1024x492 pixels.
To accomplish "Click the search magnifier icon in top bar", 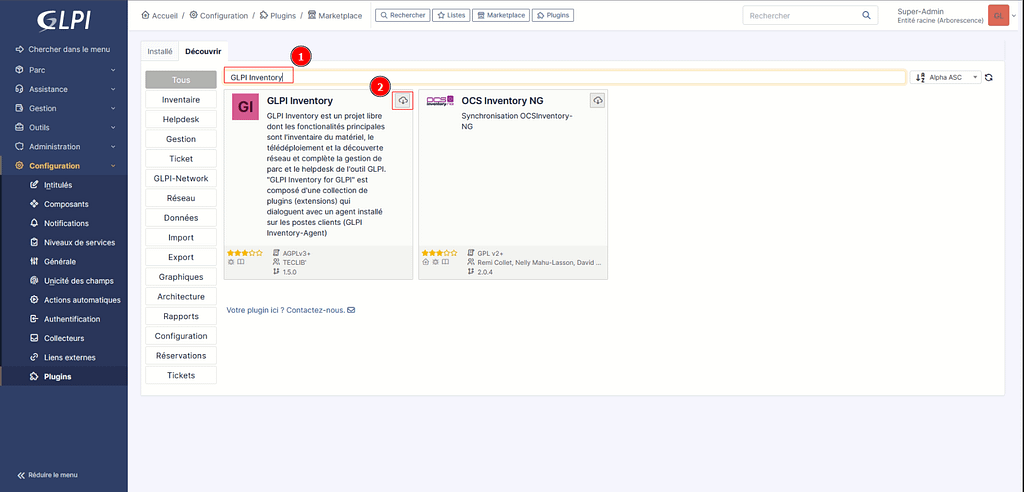I will 866,16.
